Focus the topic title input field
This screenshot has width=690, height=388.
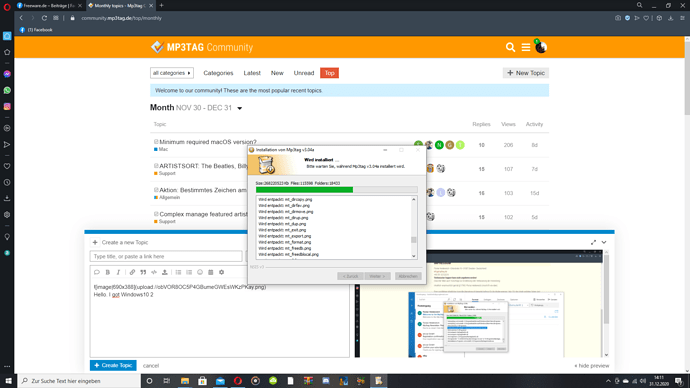(166, 256)
